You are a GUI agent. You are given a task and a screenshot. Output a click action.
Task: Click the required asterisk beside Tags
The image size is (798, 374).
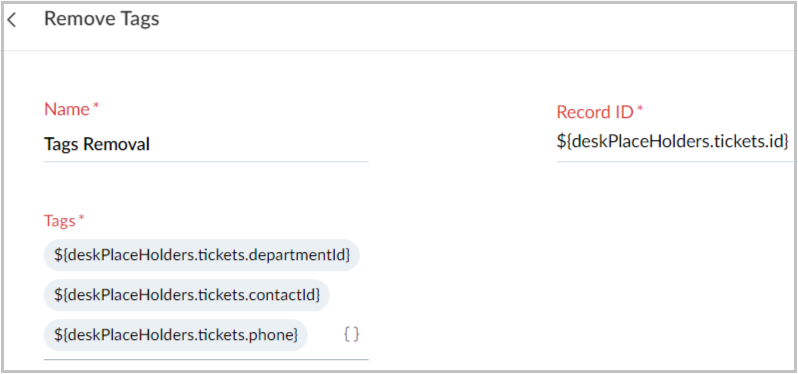[81, 219]
